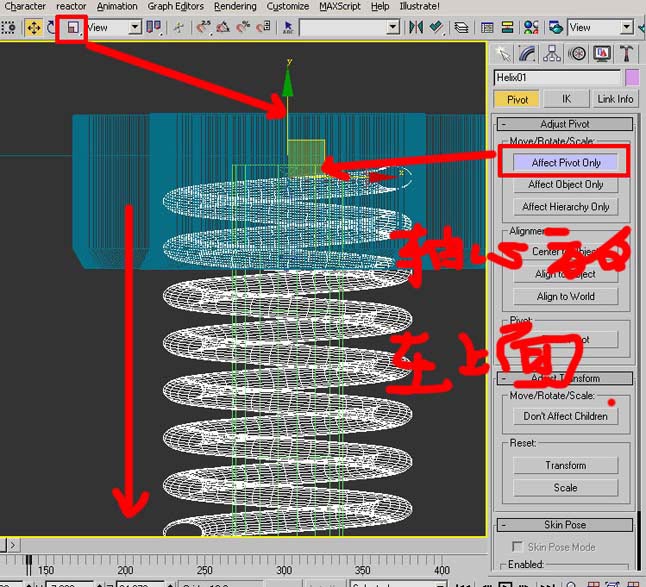646x587 pixels.
Task: Open the Customize menu
Action: click(288, 6)
